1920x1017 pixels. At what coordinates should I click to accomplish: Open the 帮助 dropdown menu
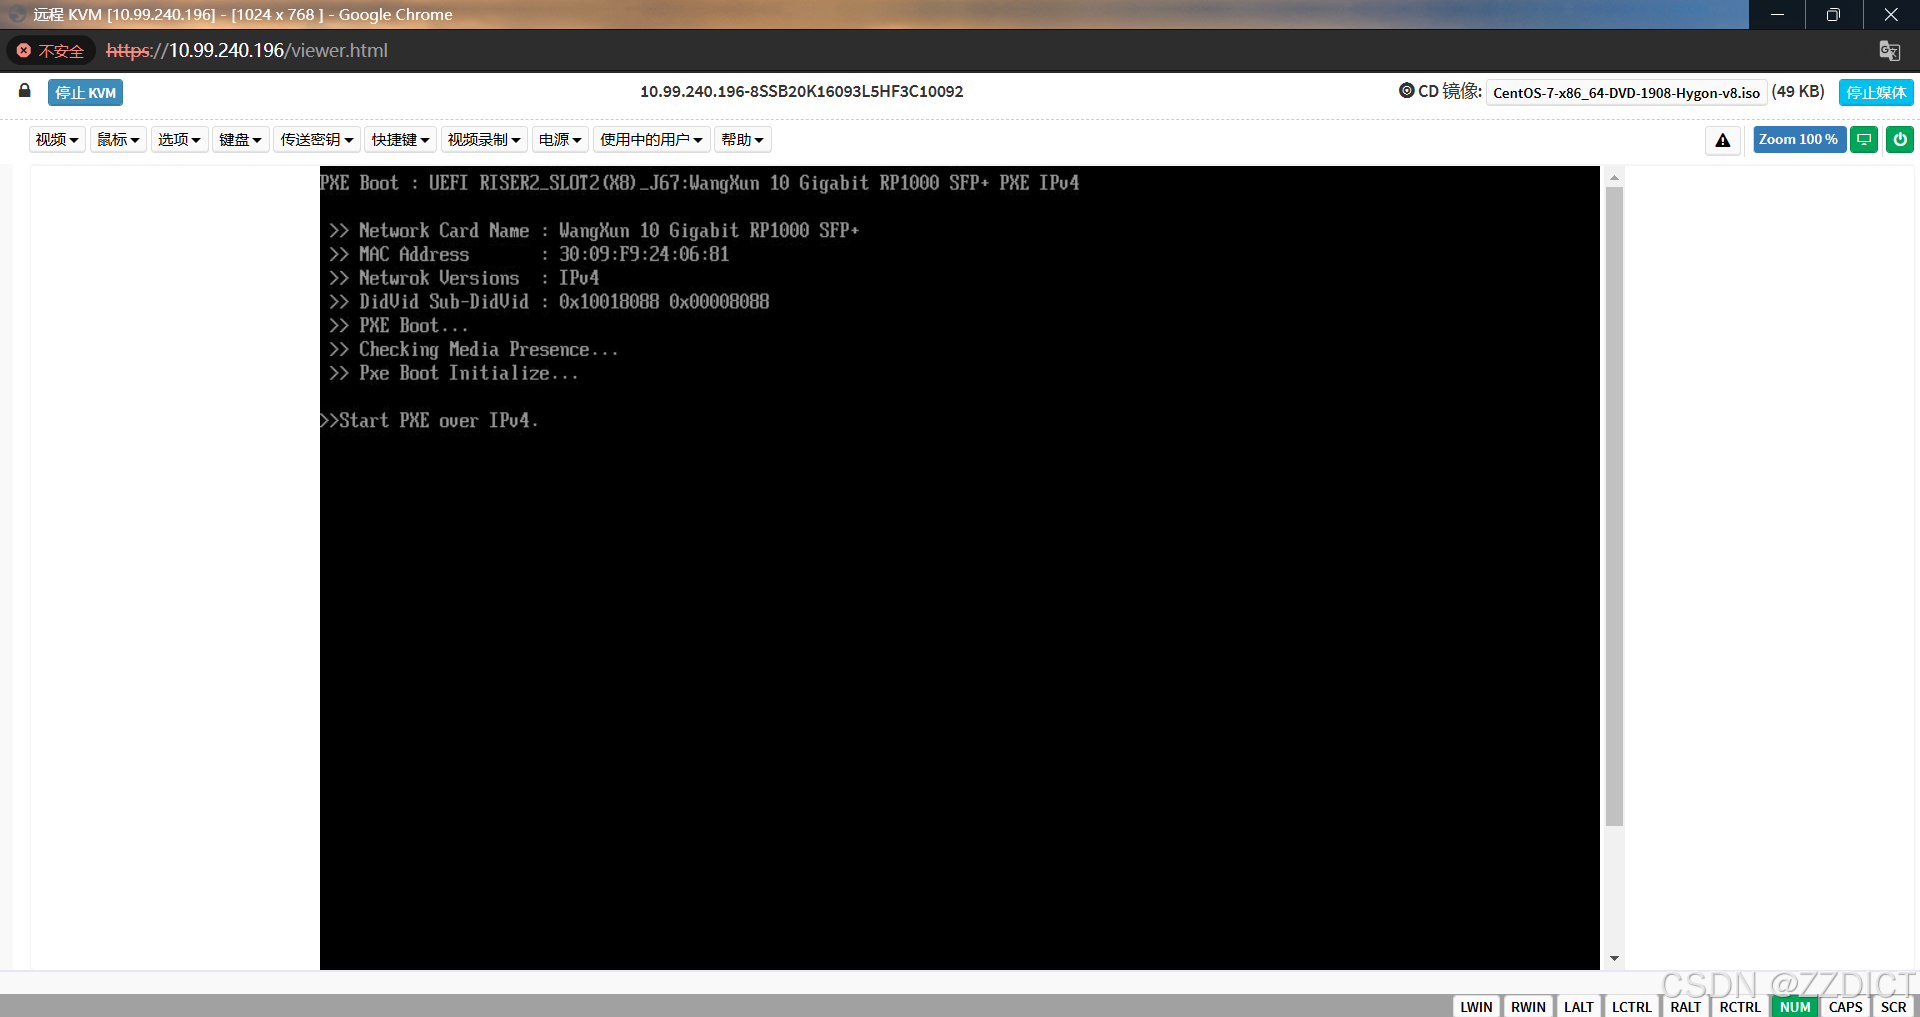click(x=742, y=140)
